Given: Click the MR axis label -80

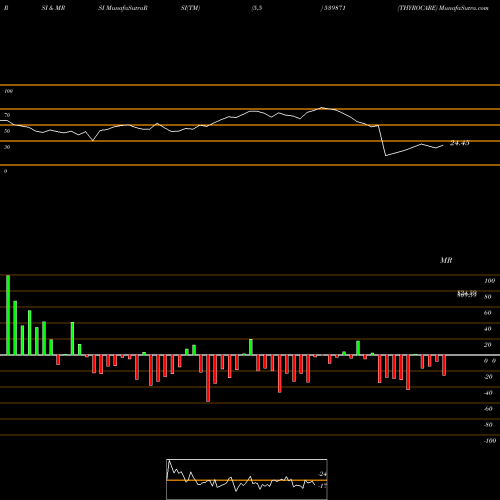Looking at the screenshot, I should click(x=488, y=425).
